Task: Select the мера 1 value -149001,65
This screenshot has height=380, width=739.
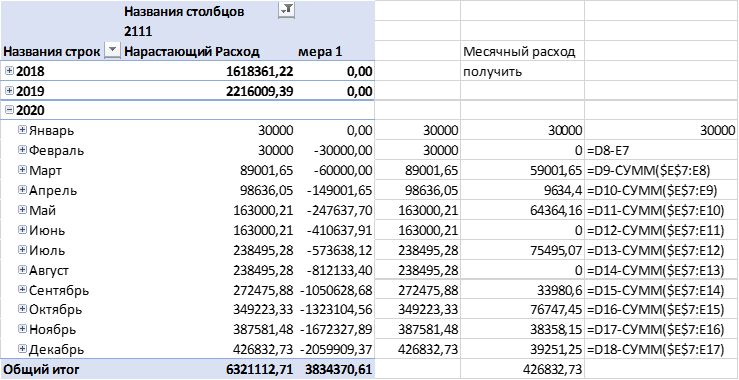Action: (339, 191)
